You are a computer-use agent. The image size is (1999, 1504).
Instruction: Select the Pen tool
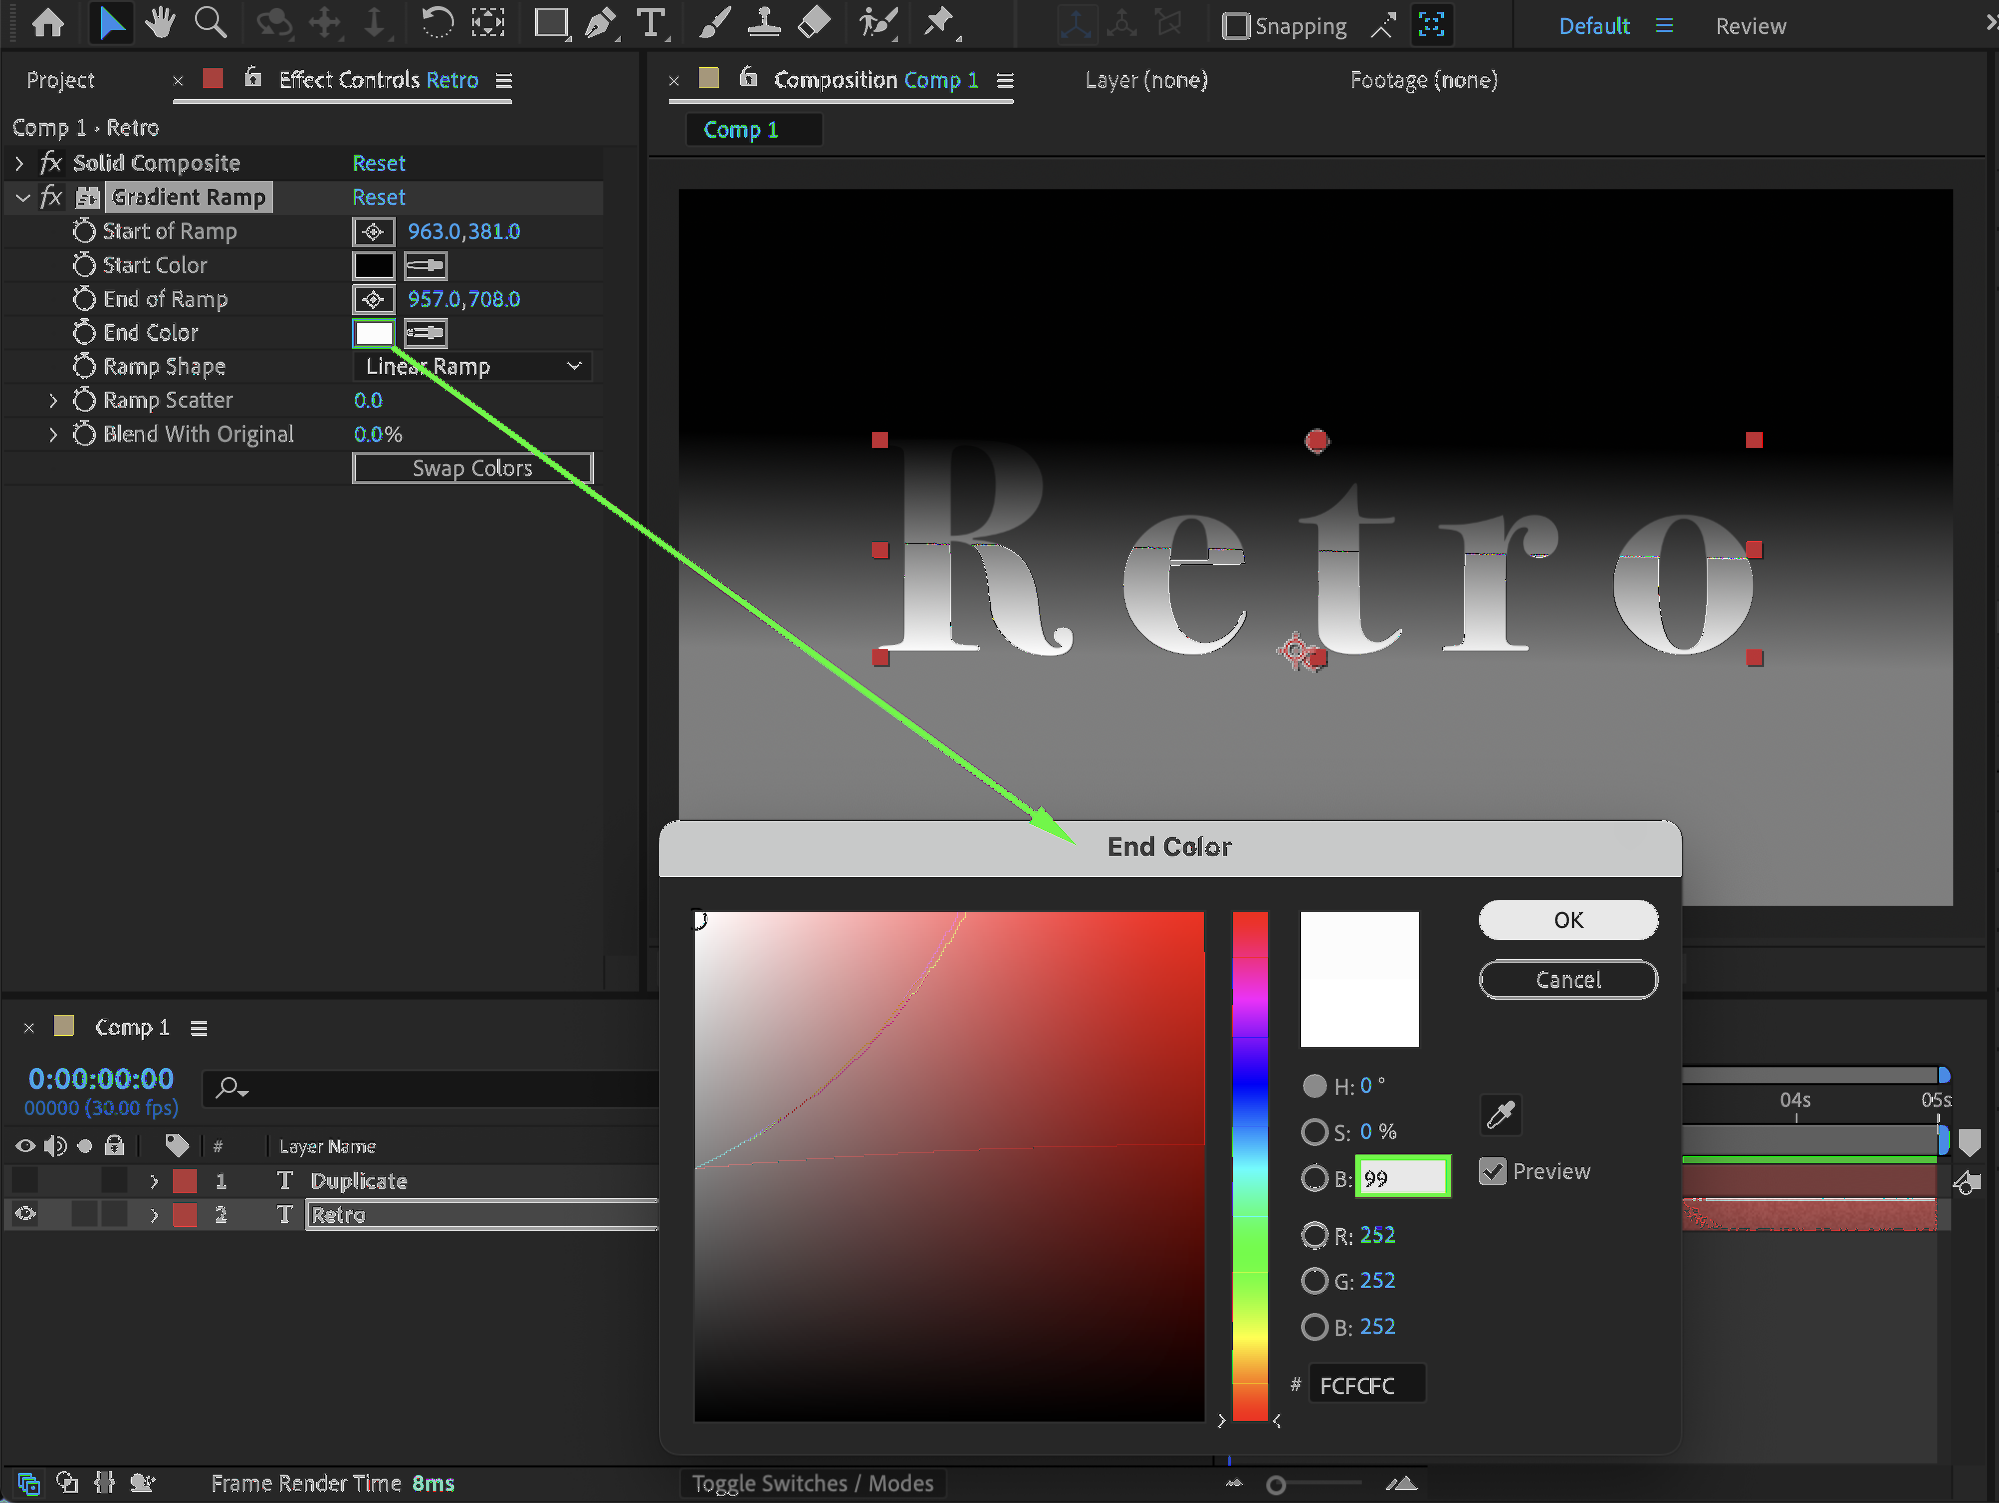[x=601, y=23]
